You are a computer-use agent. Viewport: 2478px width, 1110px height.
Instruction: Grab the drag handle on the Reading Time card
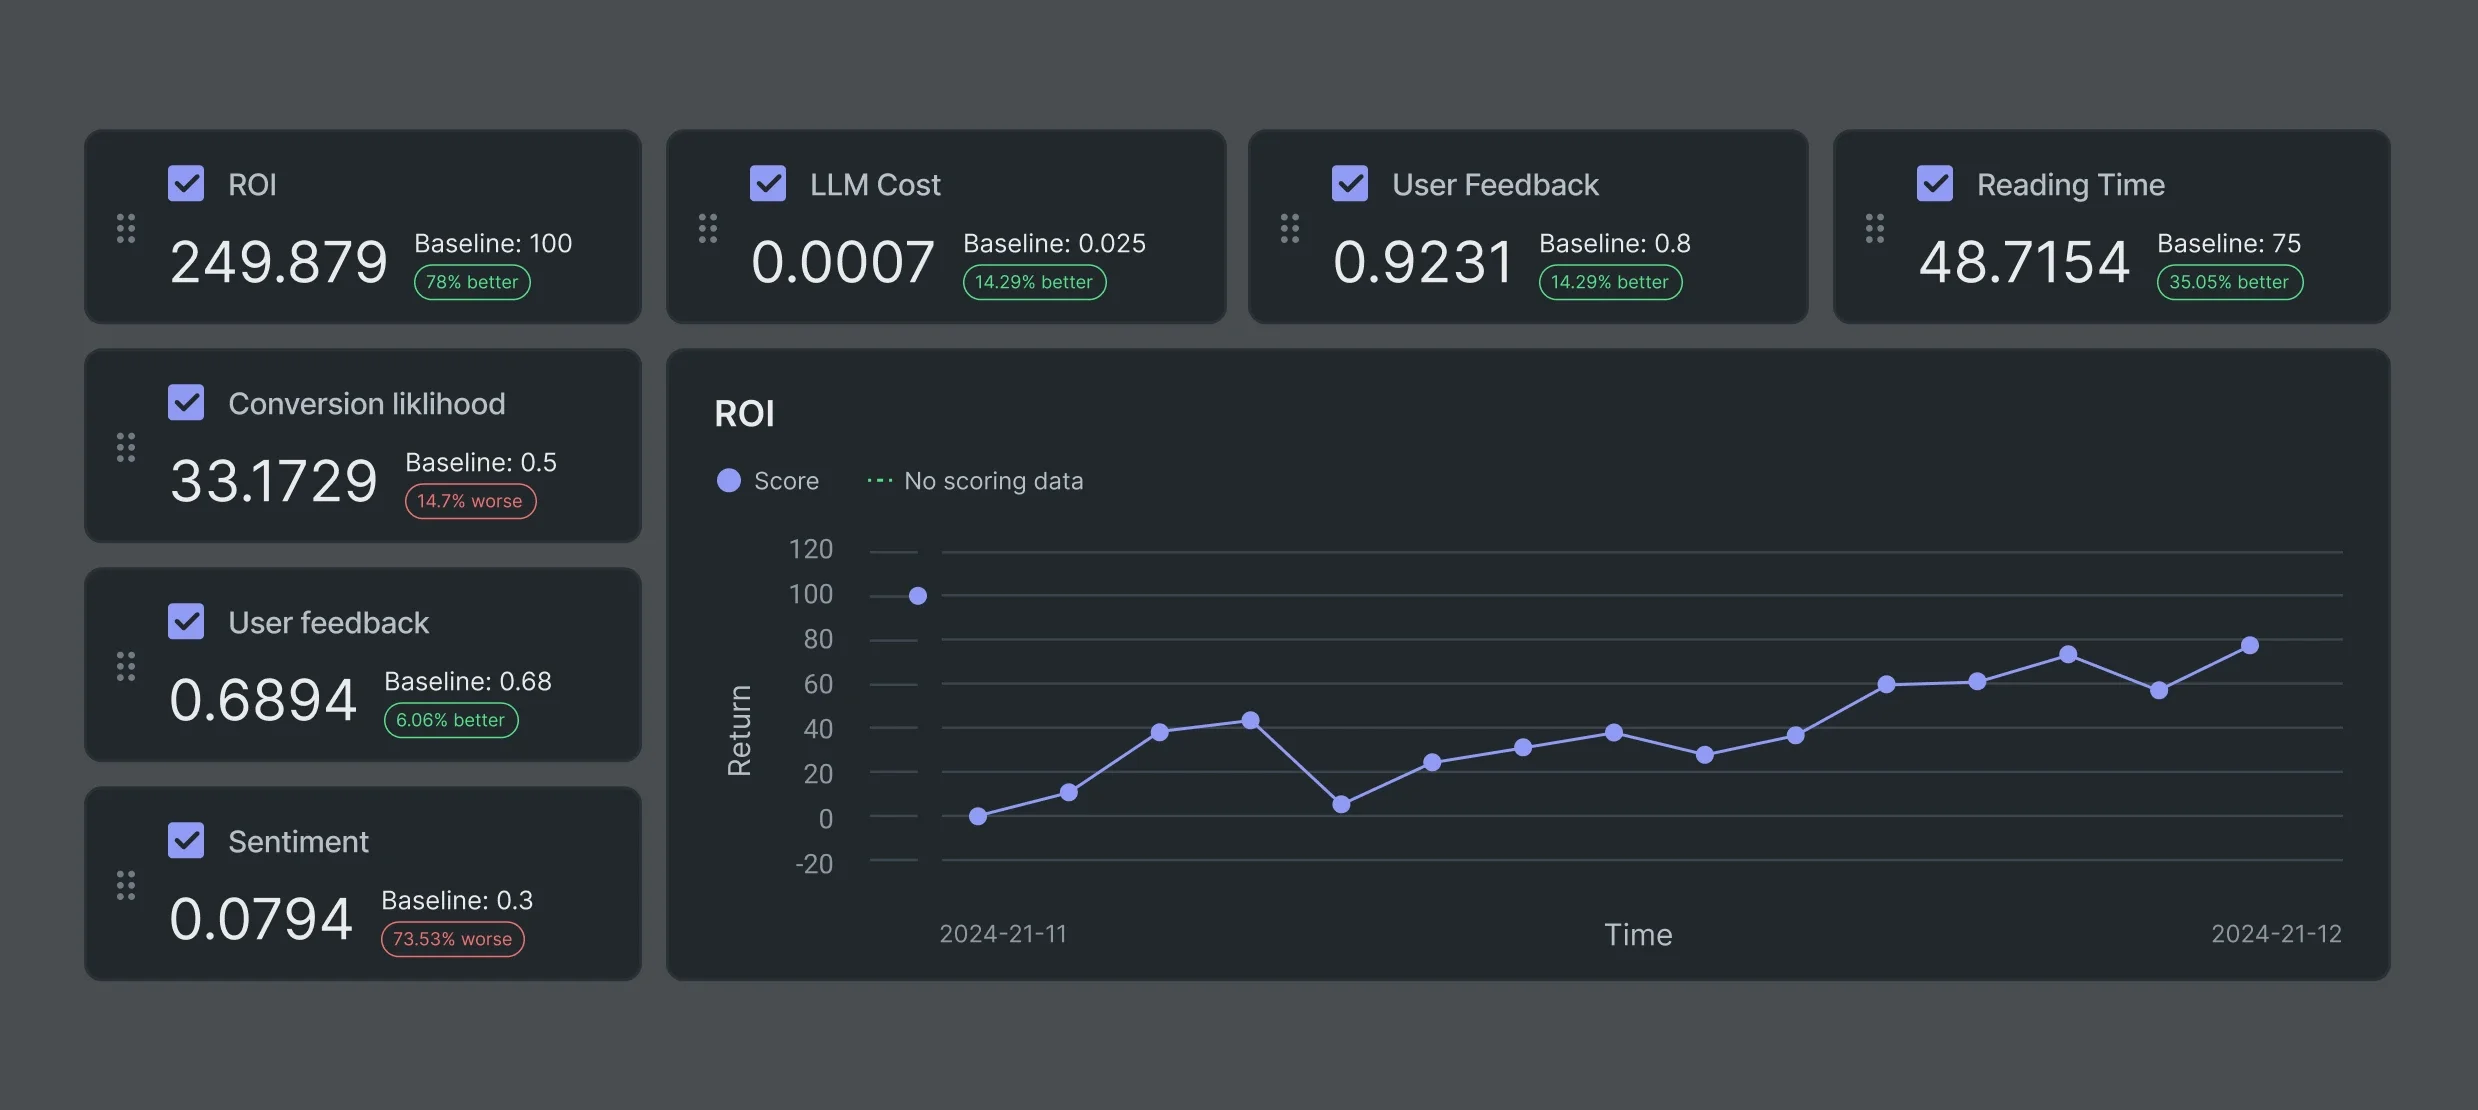click(1875, 228)
